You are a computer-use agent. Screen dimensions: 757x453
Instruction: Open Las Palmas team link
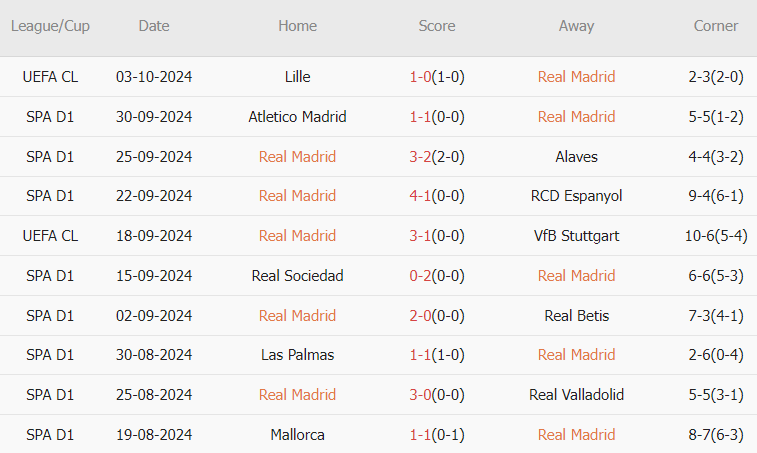(x=297, y=355)
